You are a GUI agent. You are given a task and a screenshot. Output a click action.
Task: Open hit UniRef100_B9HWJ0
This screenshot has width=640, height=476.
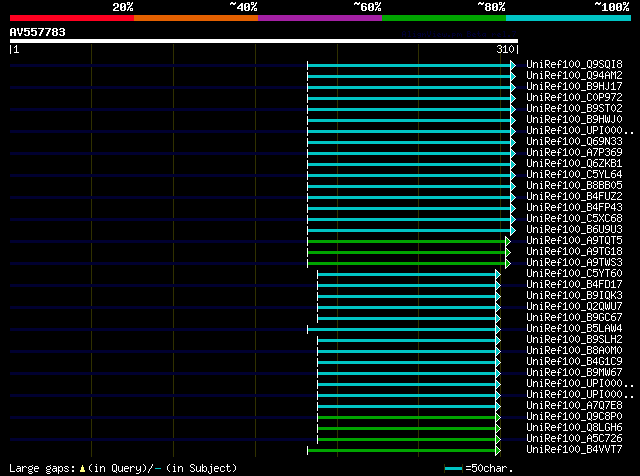574,120
